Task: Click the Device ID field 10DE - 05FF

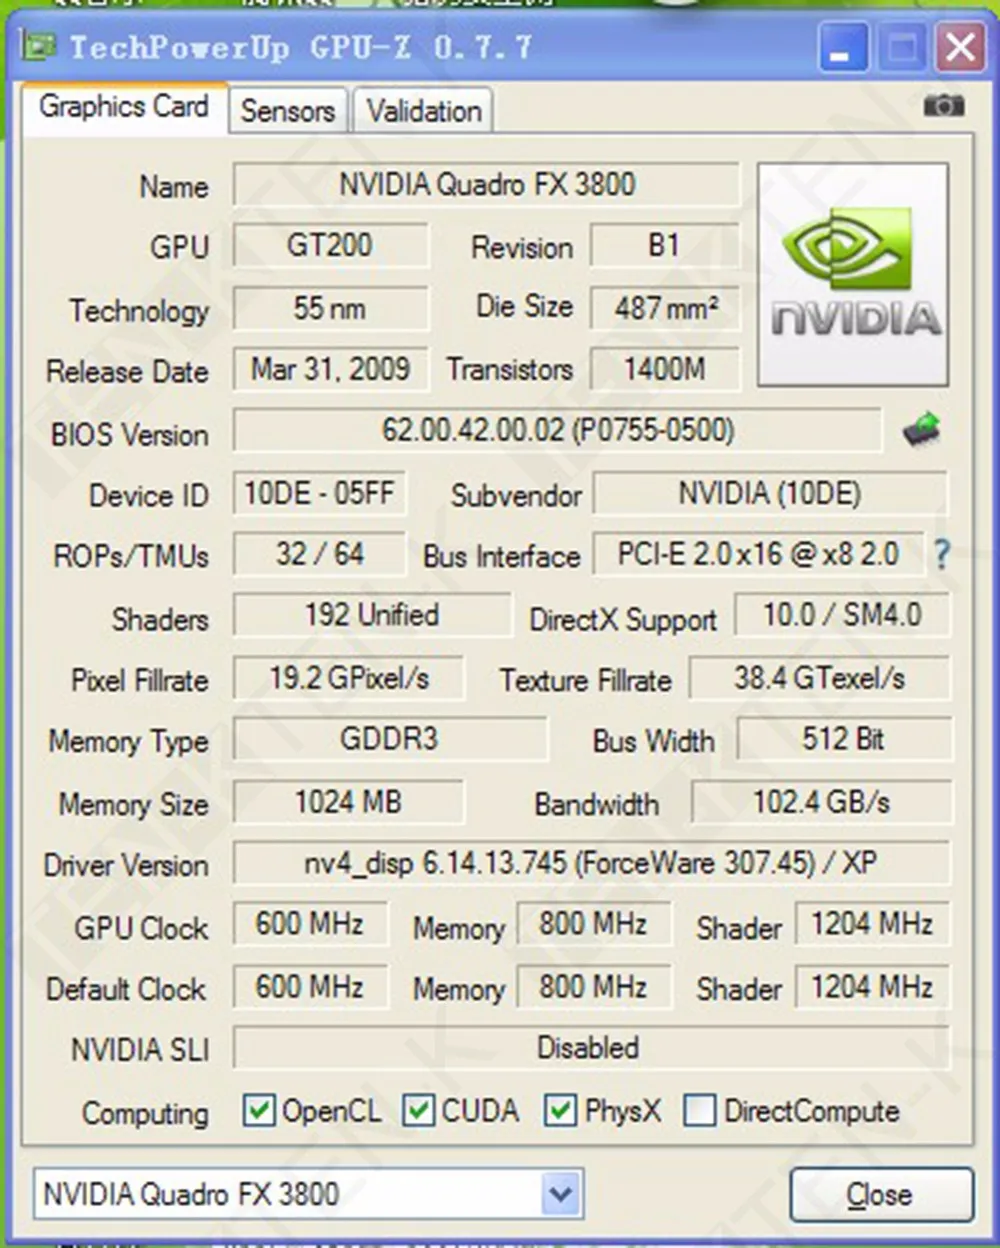Action: point(320,493)
